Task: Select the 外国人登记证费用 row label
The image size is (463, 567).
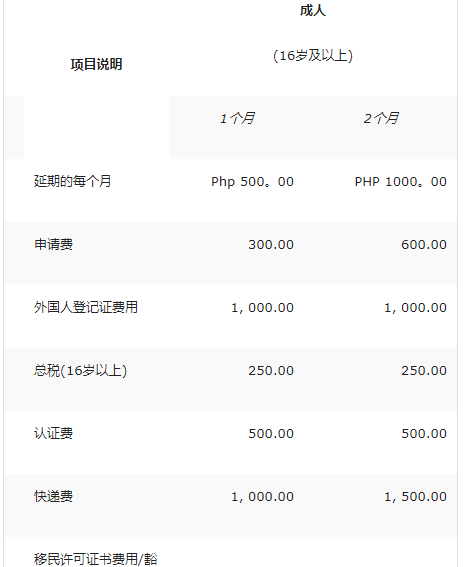Action: (86, 307)
